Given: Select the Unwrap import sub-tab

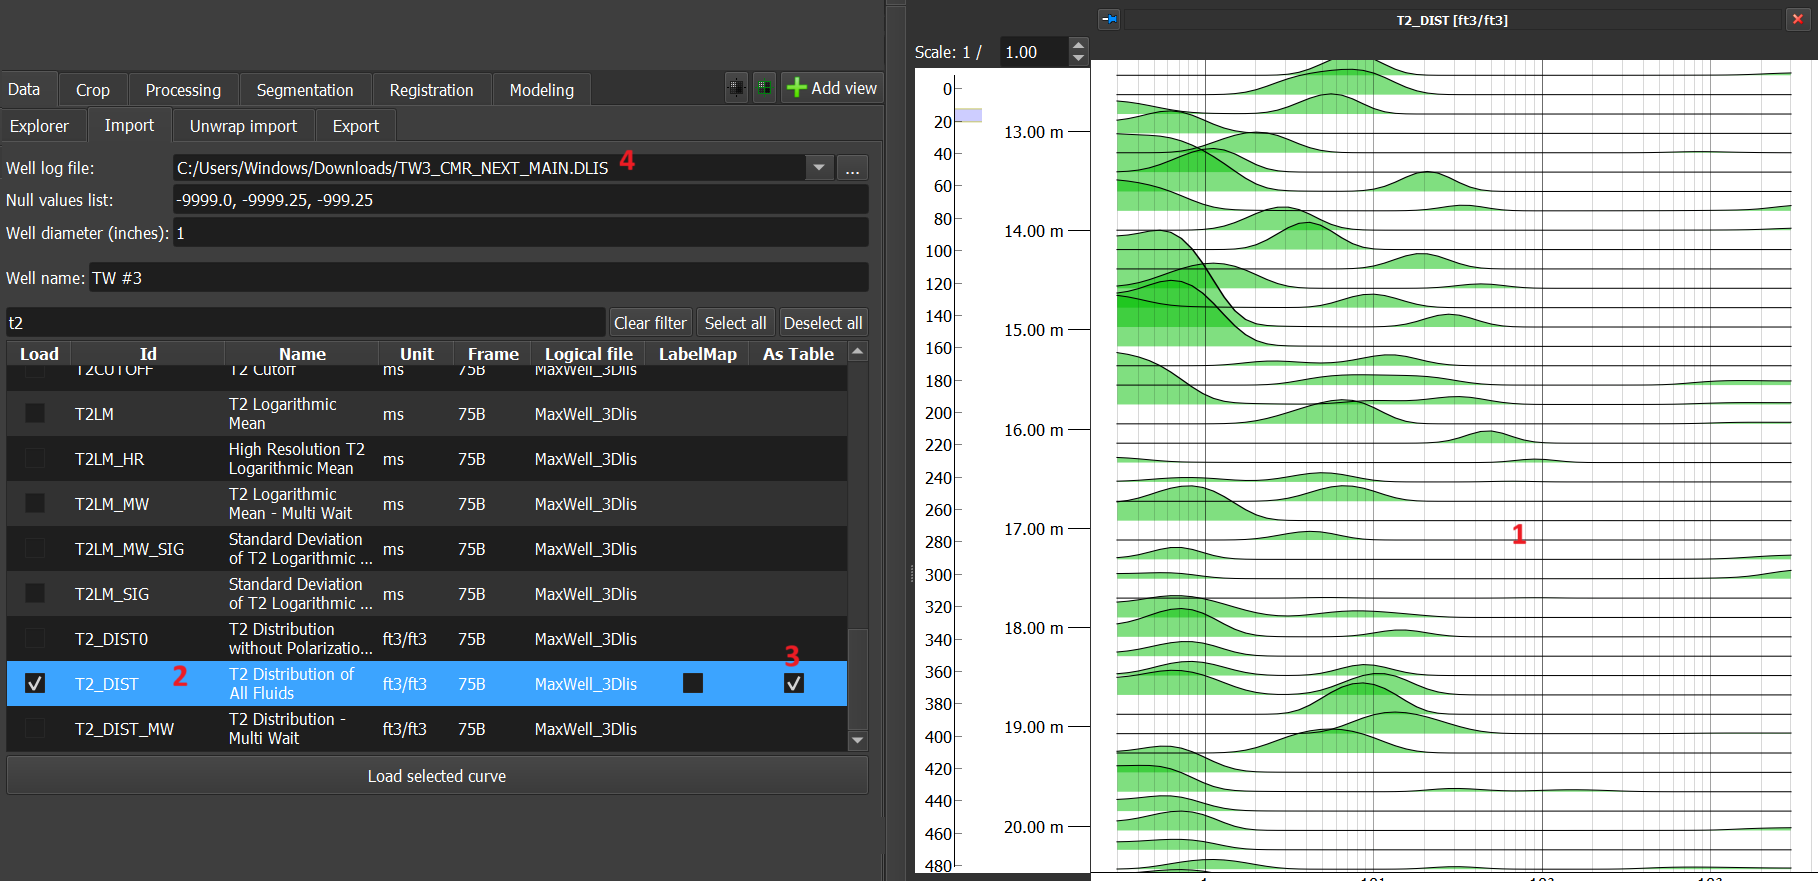Looking at the screenshot, I should coord(243,126).
